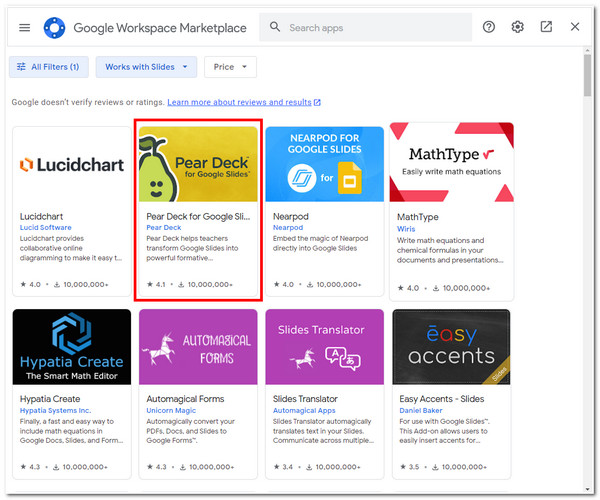Click the Hypatia Create 4.3 star rating
This screenshot has height=500, width=600.
[x=30, y=467]
